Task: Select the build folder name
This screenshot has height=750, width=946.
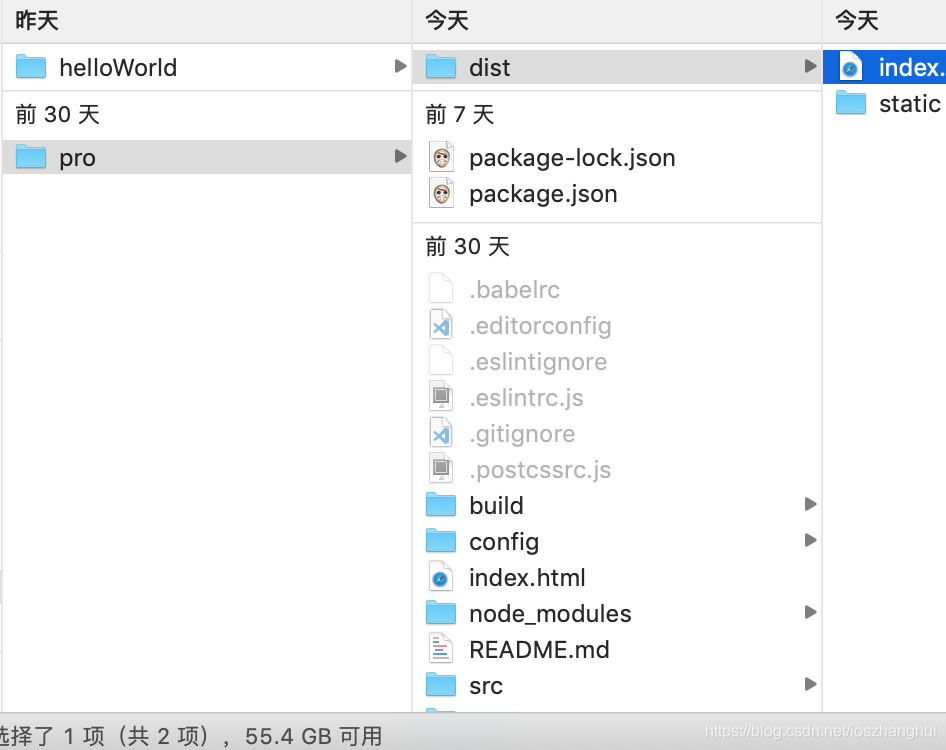Action: [x=496, y=506]
